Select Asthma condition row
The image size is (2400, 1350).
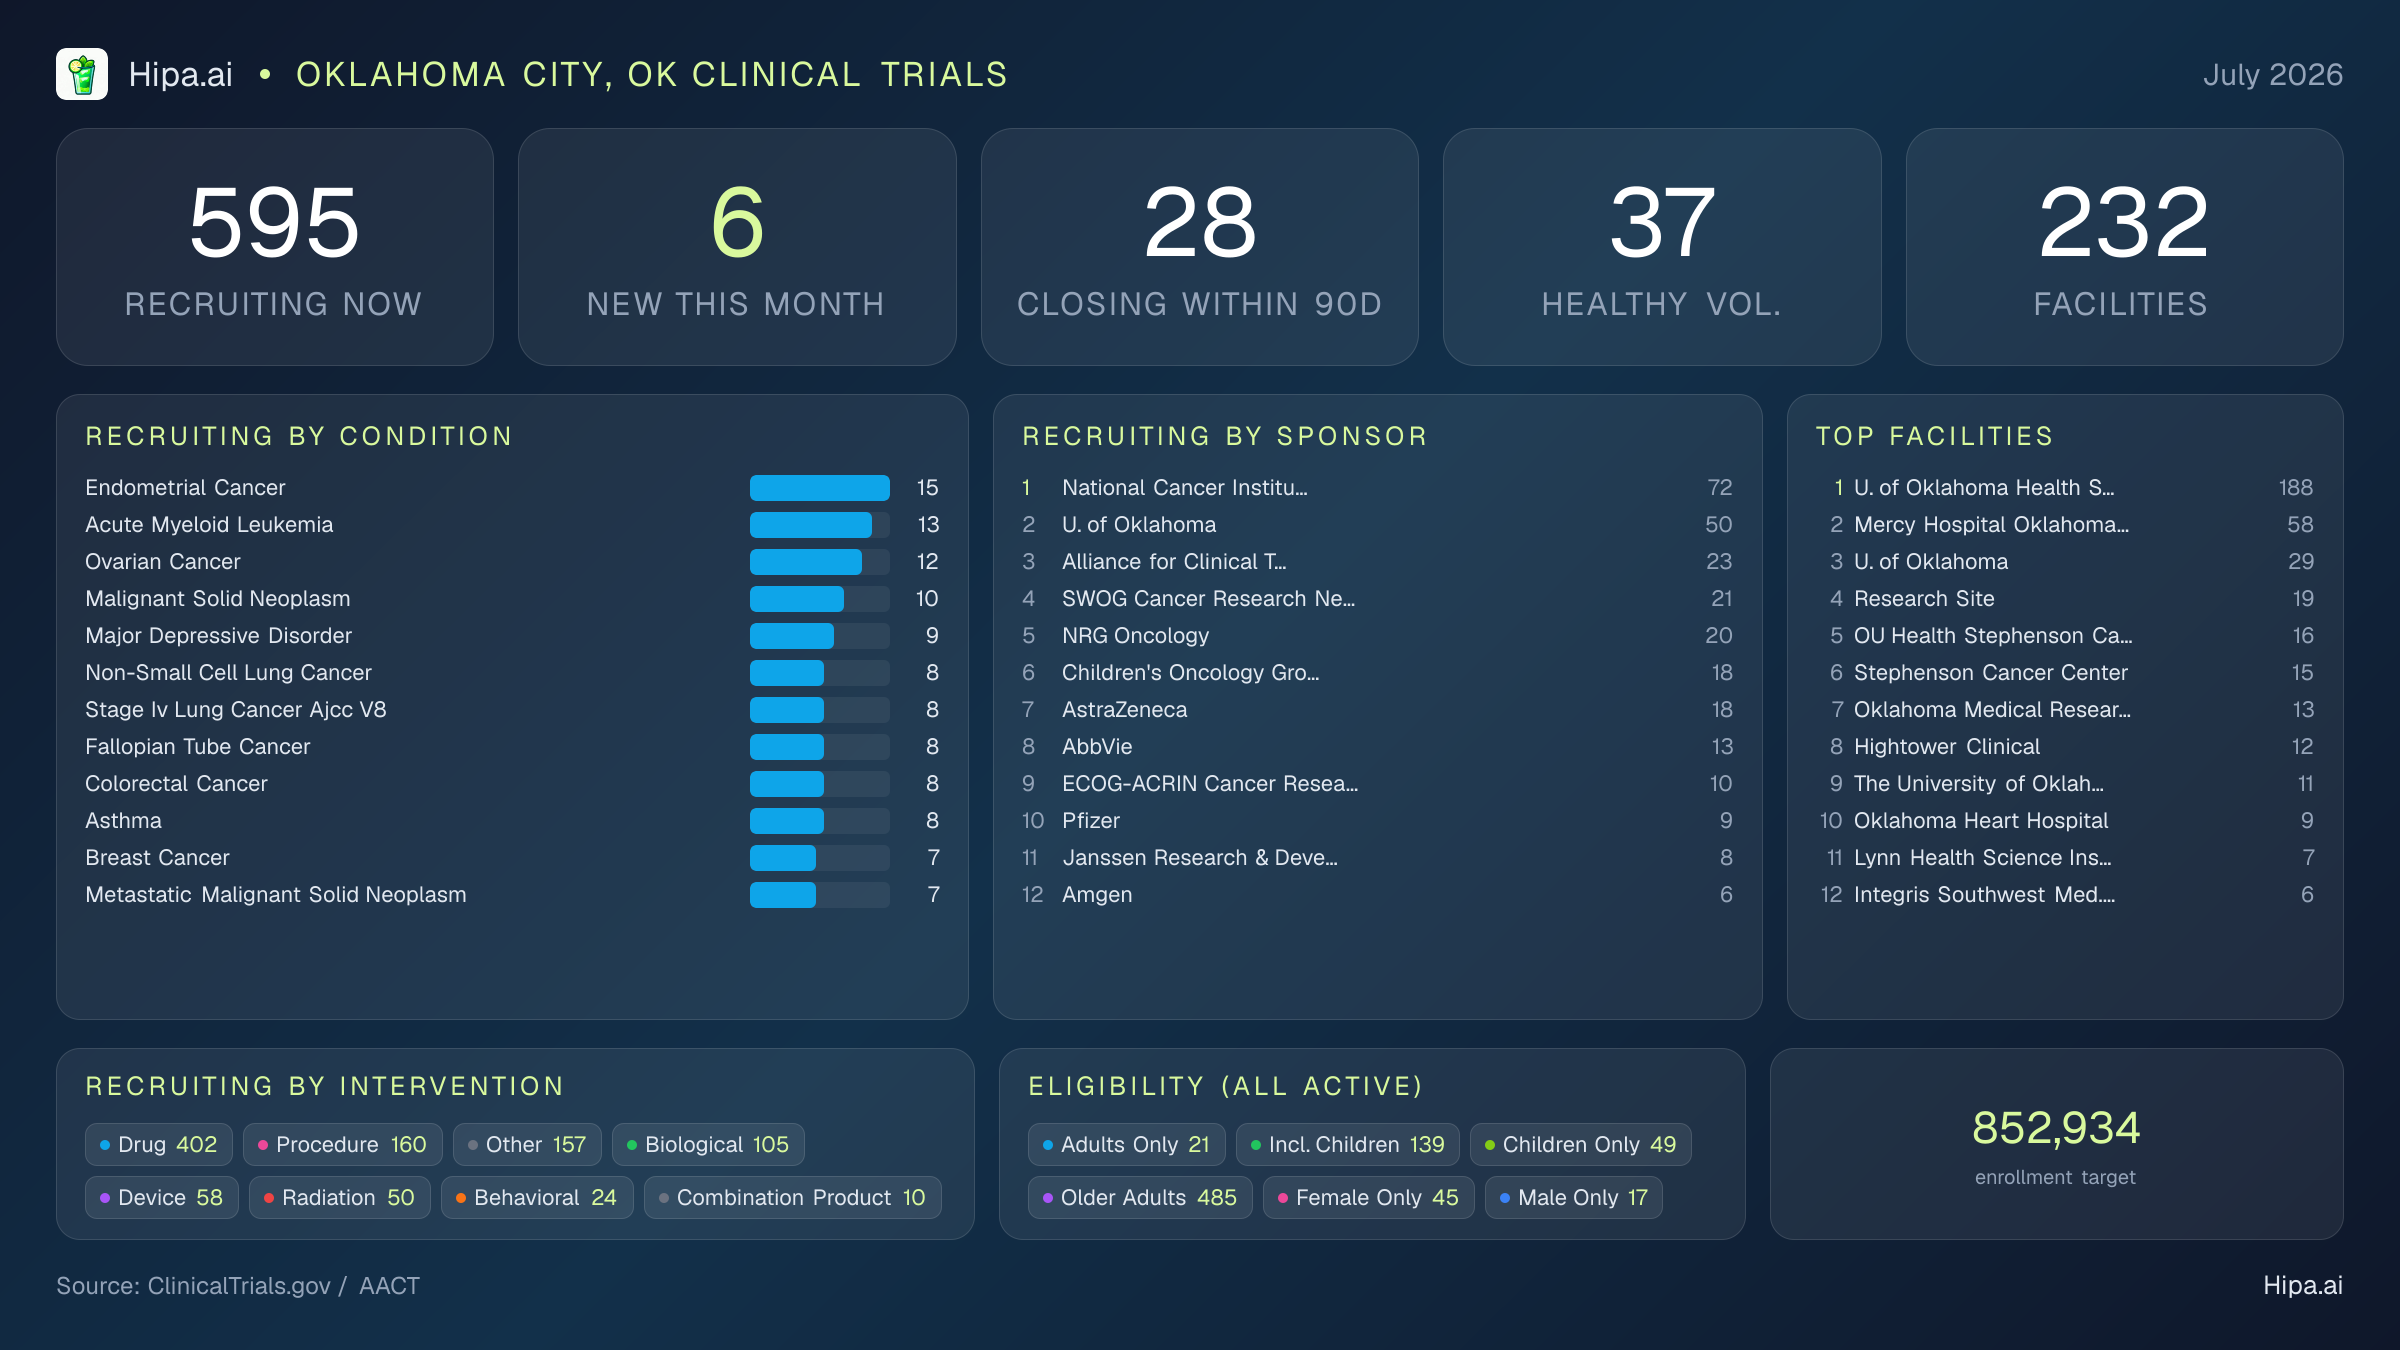click(x=512, y=820)
